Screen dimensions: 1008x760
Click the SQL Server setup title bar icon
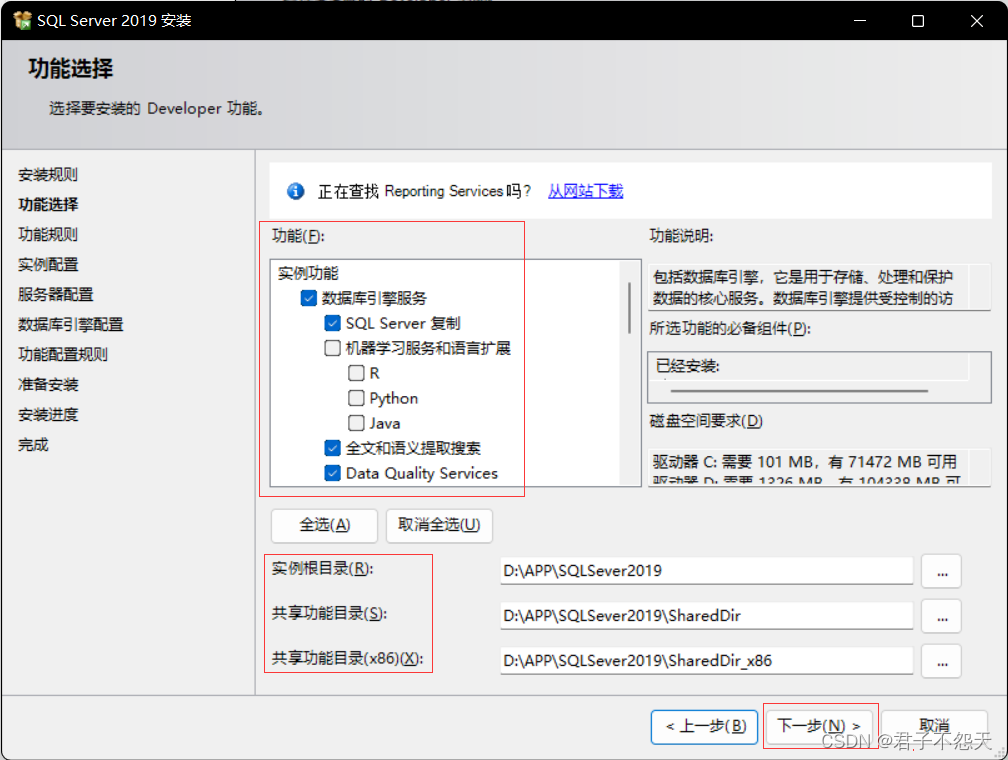tap(22, 21)
